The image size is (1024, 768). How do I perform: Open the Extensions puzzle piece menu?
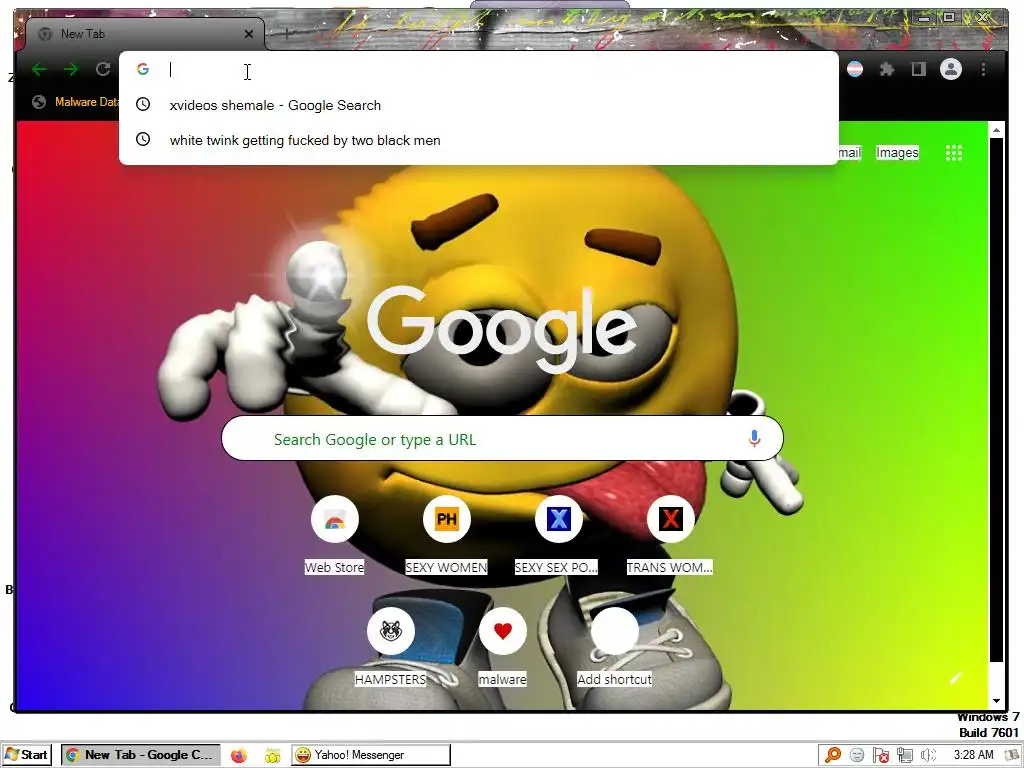click(887, 69)
